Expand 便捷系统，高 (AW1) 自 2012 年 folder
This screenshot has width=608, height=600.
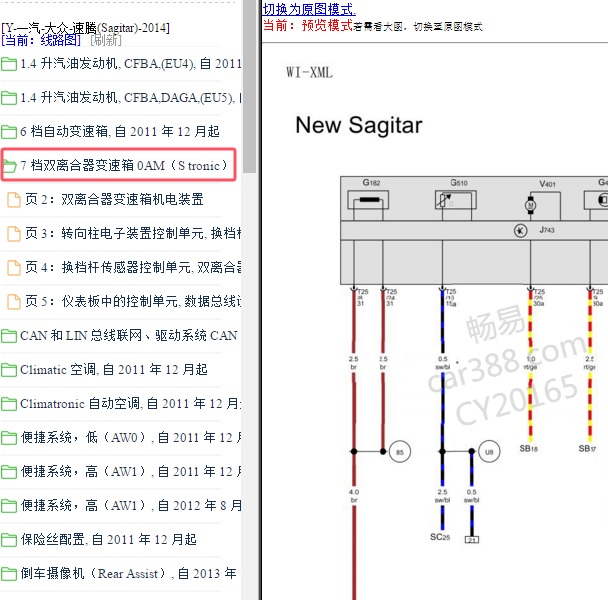[x=131, y=505]
